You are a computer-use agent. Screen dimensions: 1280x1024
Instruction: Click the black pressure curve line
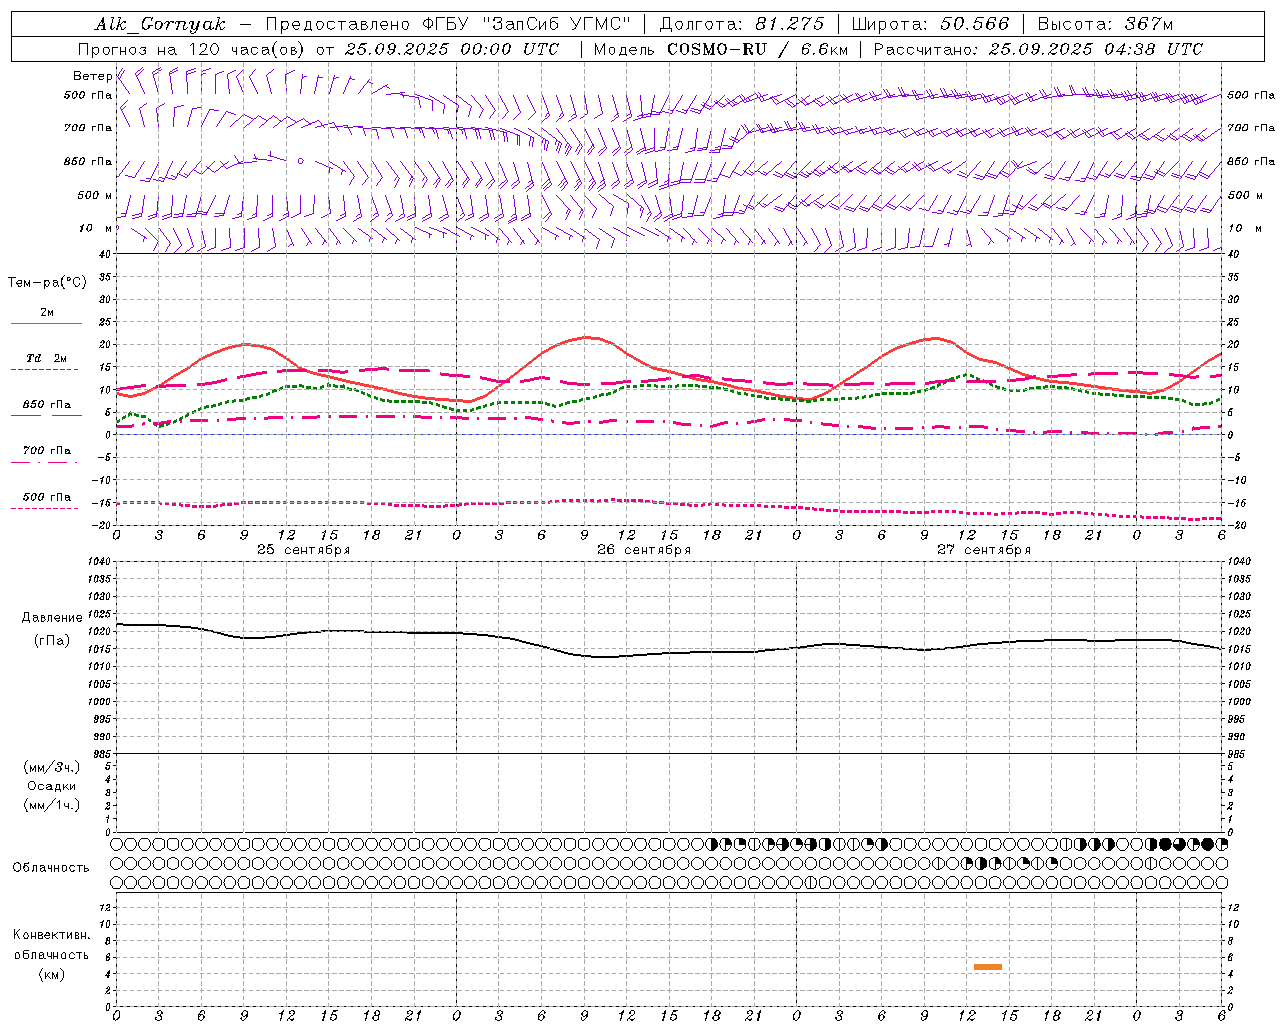[x=668, y=653]
